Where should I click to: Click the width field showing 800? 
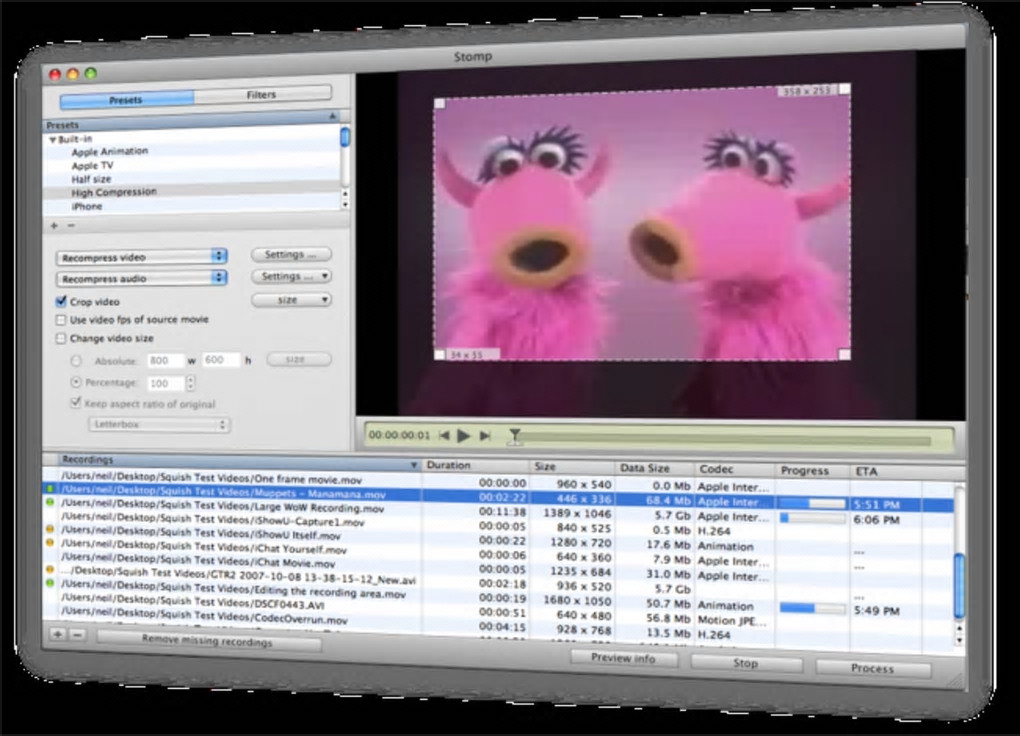[x=166, y=361]
